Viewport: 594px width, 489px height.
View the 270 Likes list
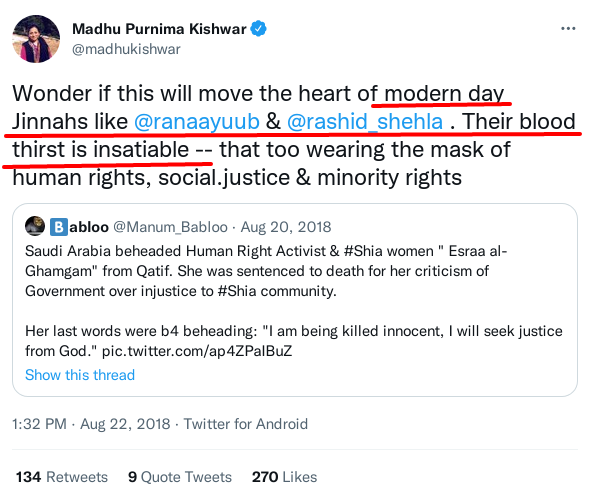click(x=284, y=477)
